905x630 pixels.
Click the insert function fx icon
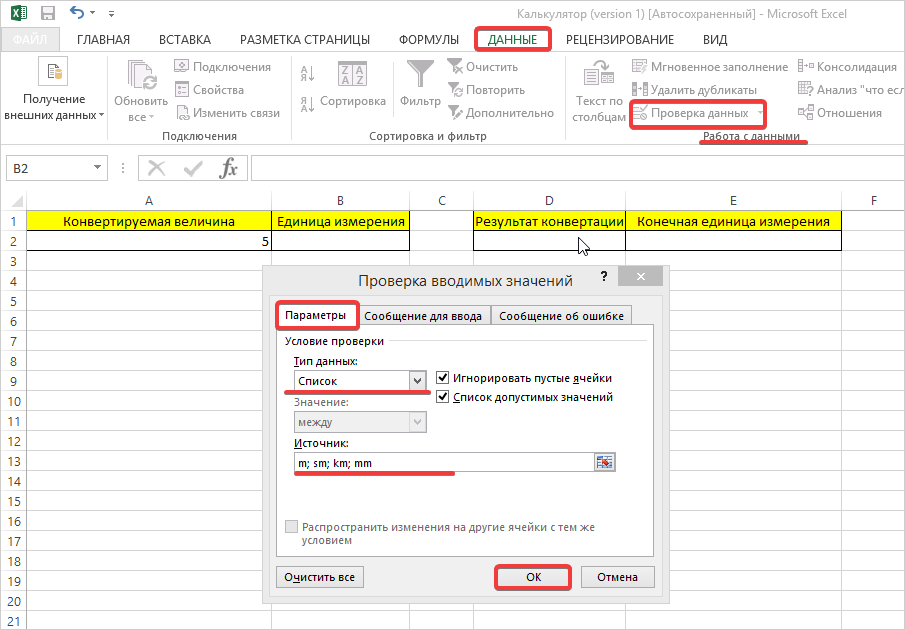(x=229, y=168)
